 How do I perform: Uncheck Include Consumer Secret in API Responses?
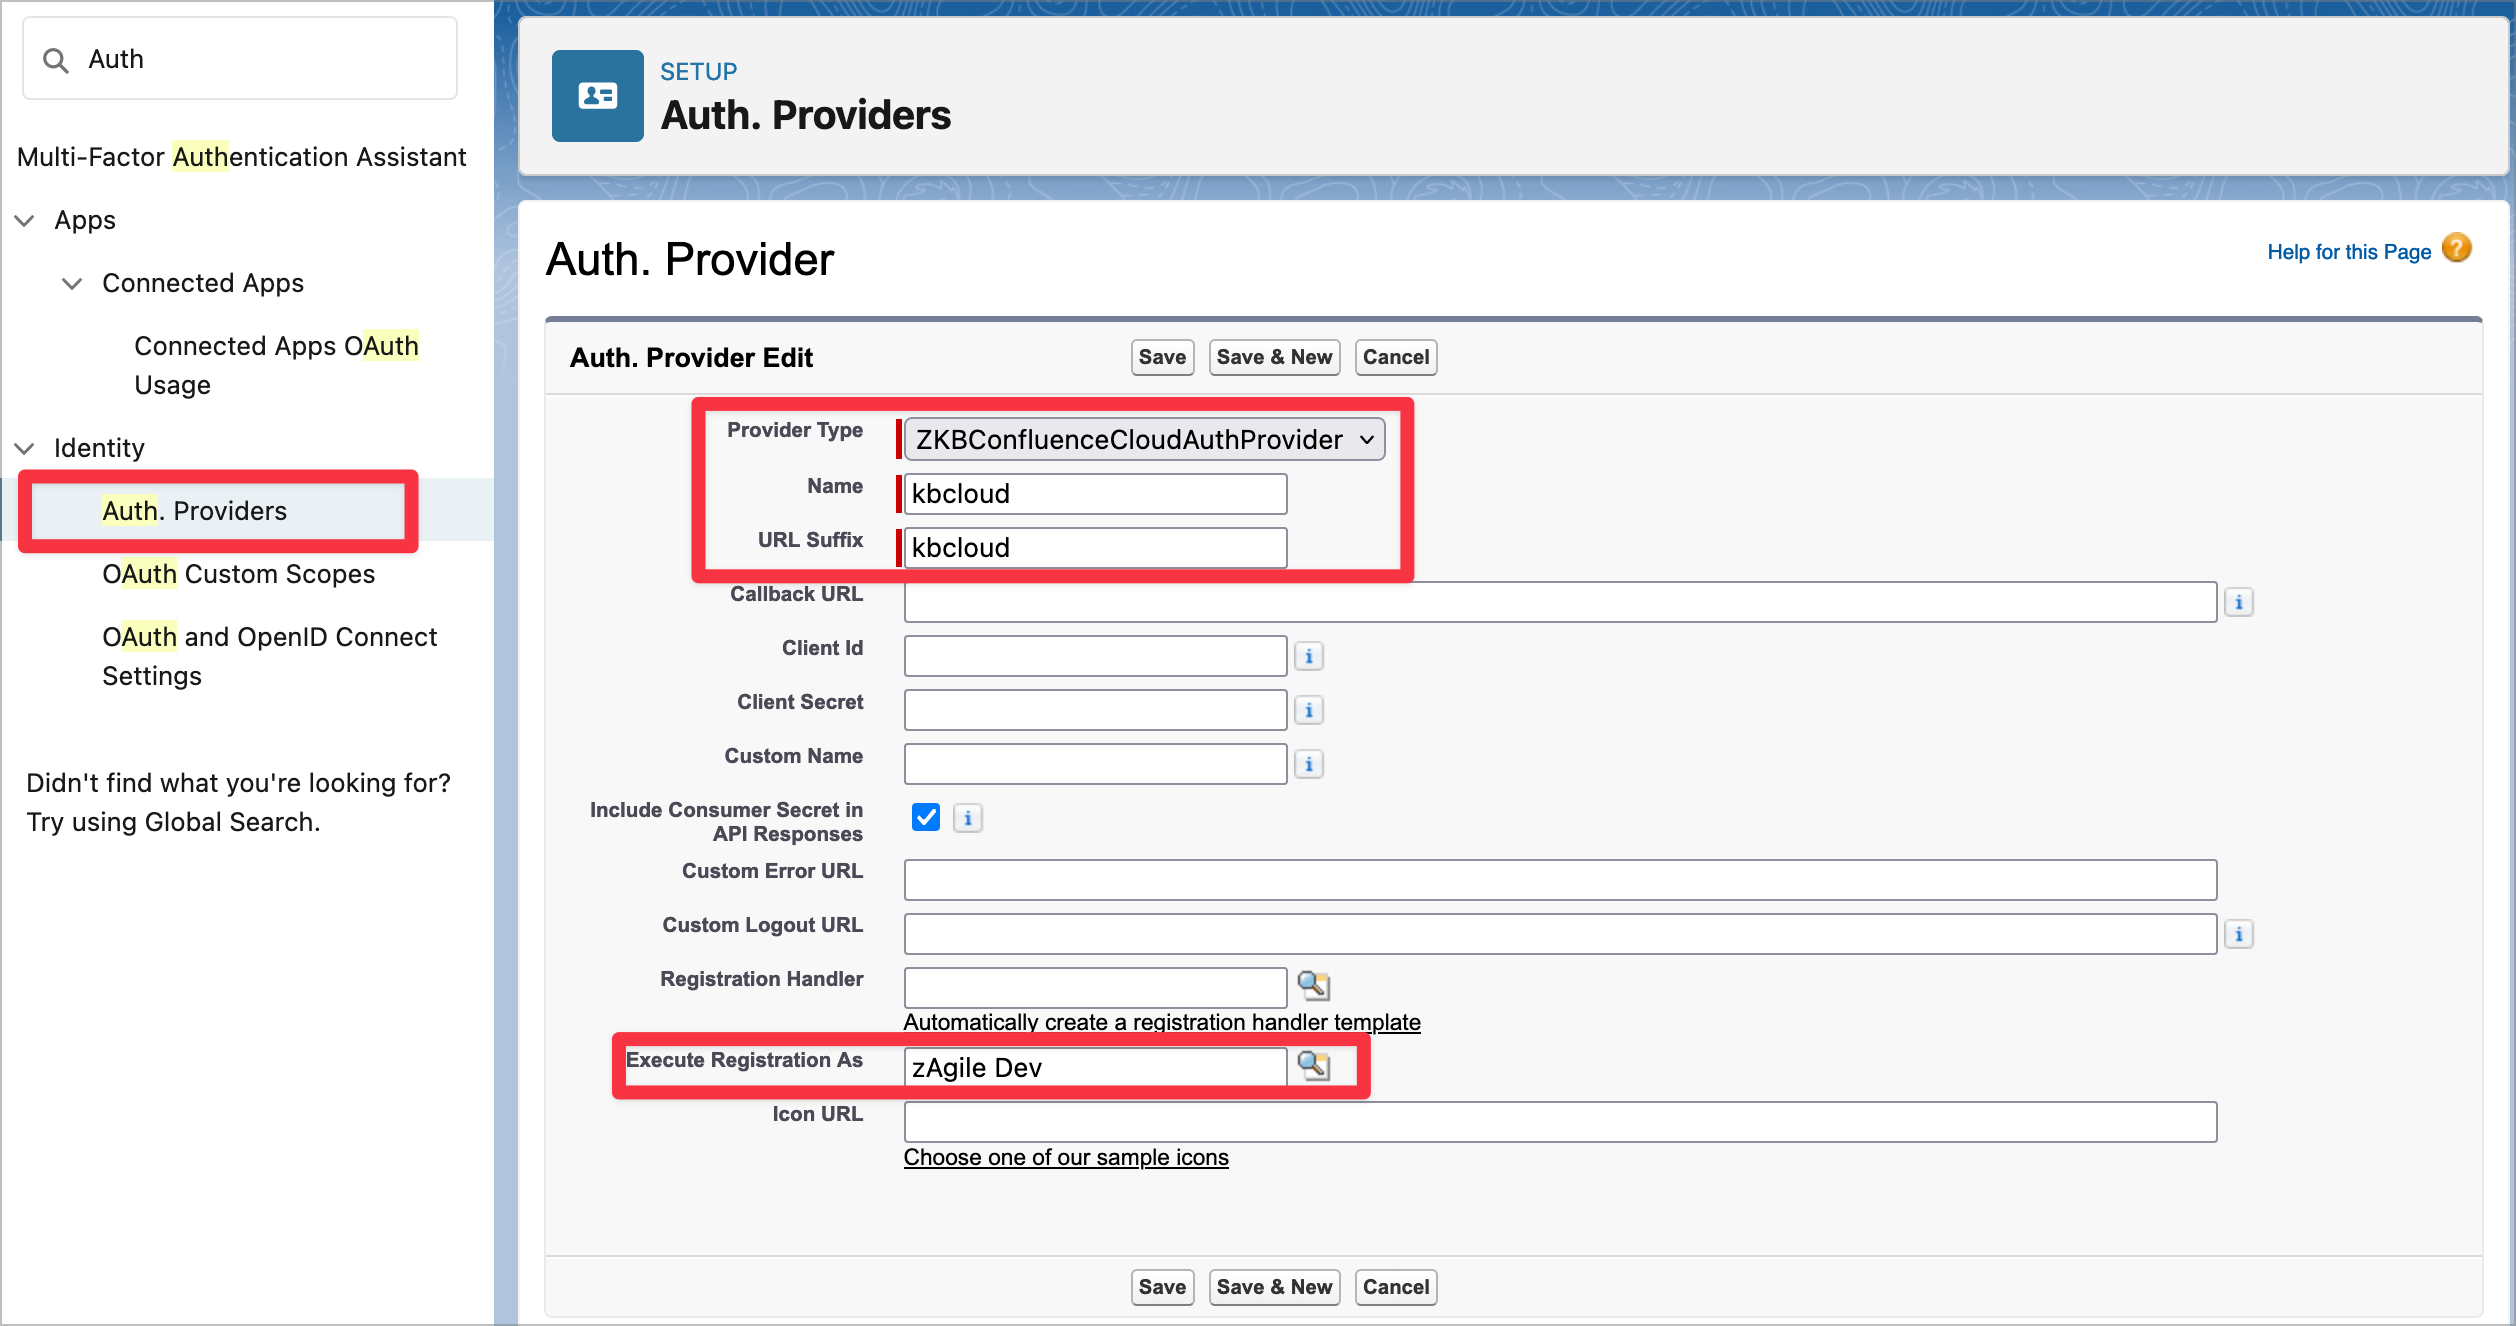click(x=925, y=817)
